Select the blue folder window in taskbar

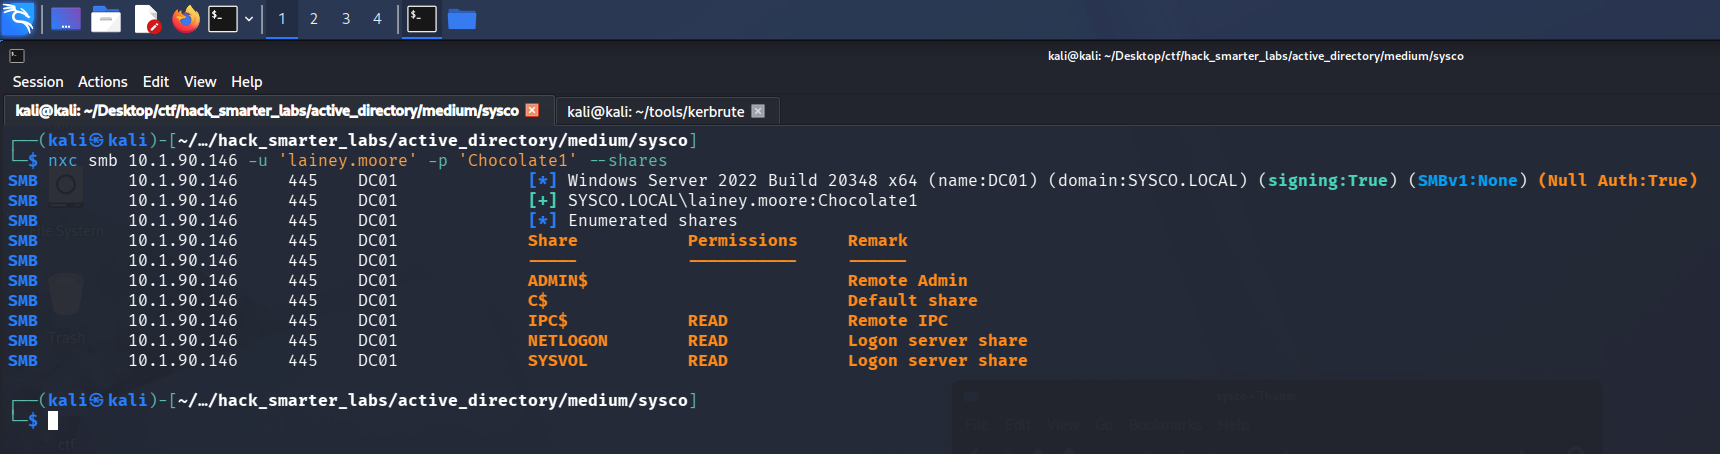462,19
